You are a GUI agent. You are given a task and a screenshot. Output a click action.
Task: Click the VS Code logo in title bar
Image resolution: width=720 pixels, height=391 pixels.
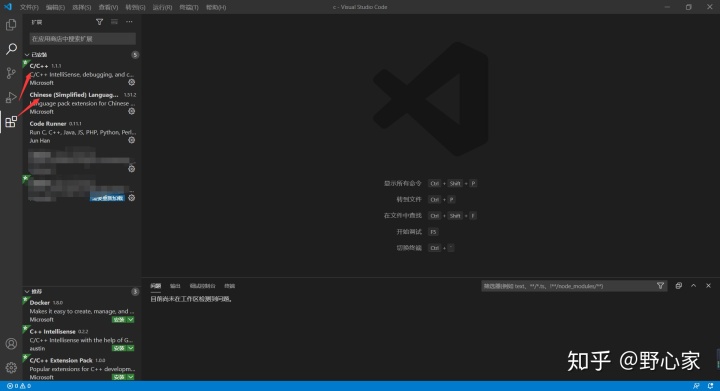point(8,7)
